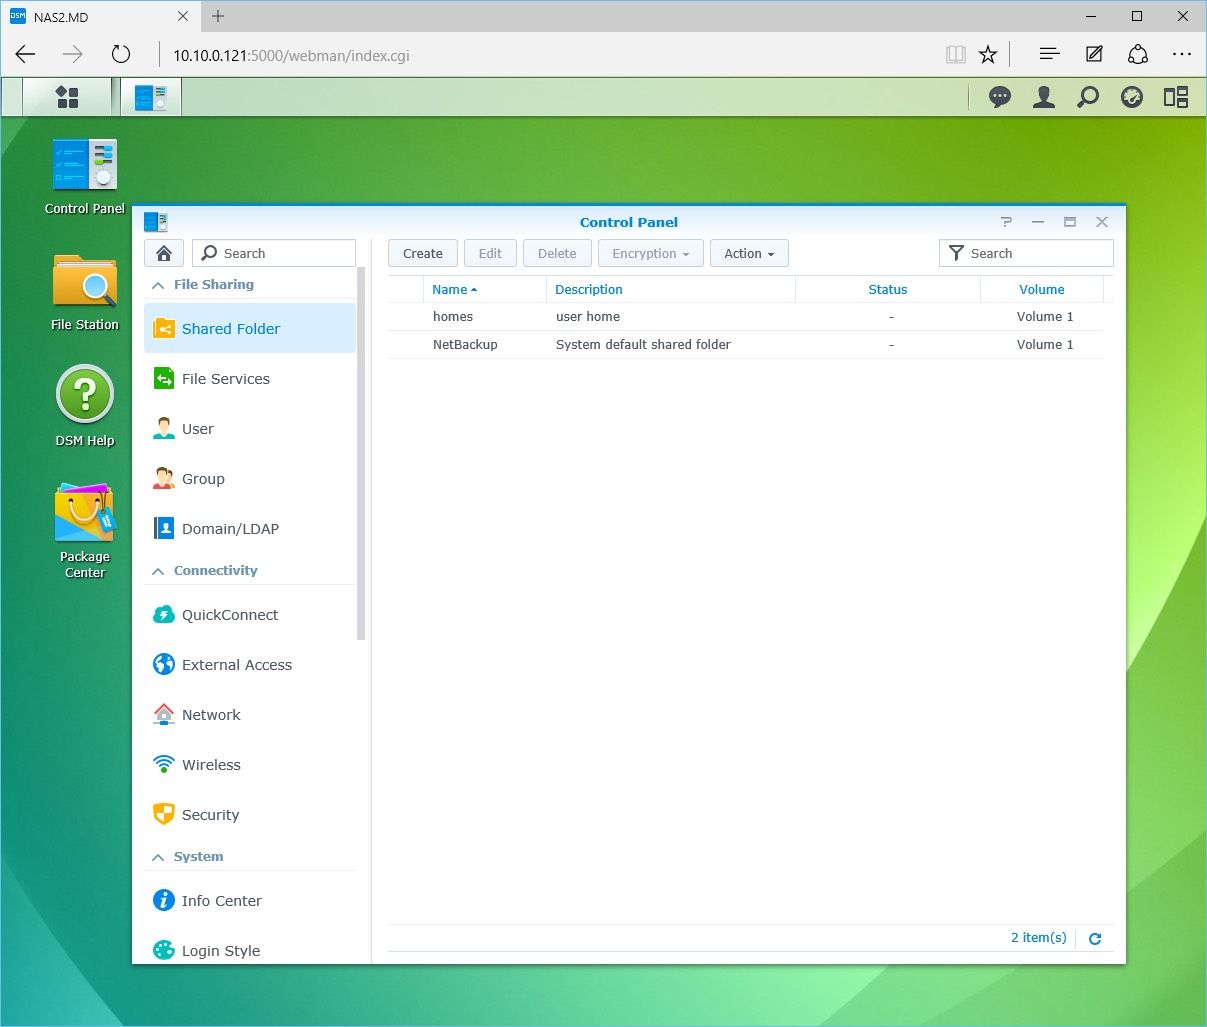The height and width of the screenshot is (1027, 1207).
Task: Select the Control Panel taskbar icon
Action: [x=151, y=97]
